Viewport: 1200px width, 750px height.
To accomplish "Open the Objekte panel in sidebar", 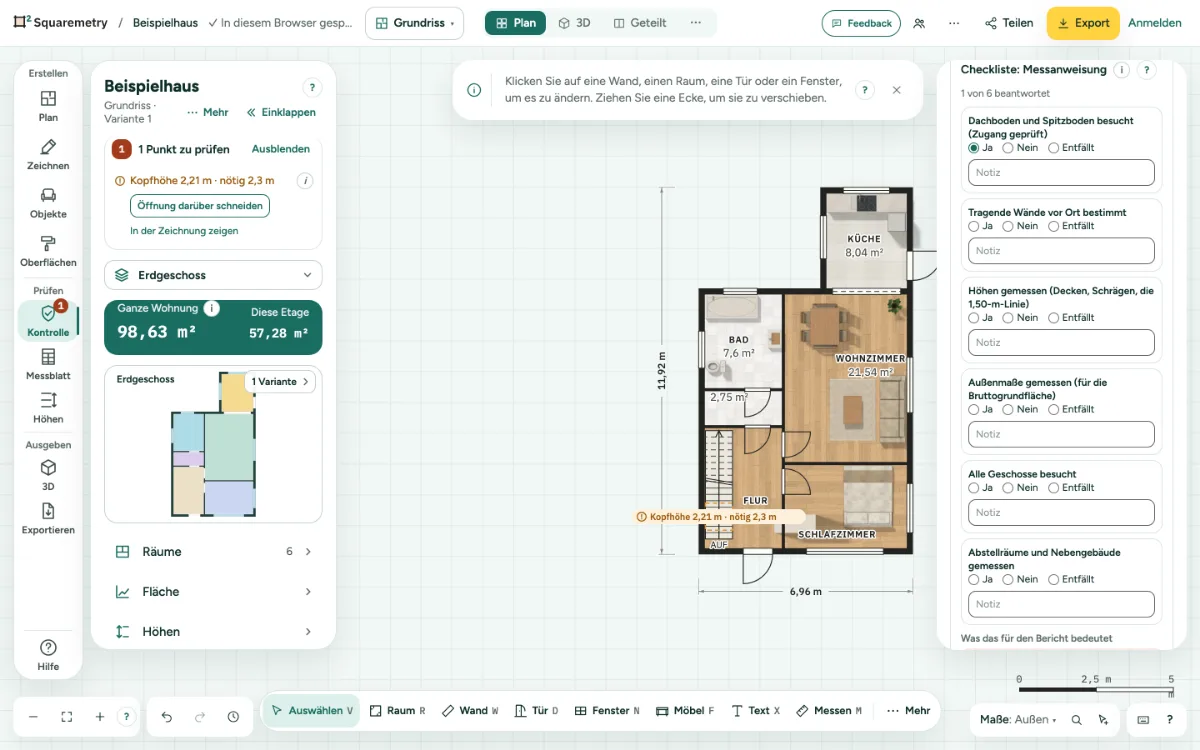I will (48, 202).
